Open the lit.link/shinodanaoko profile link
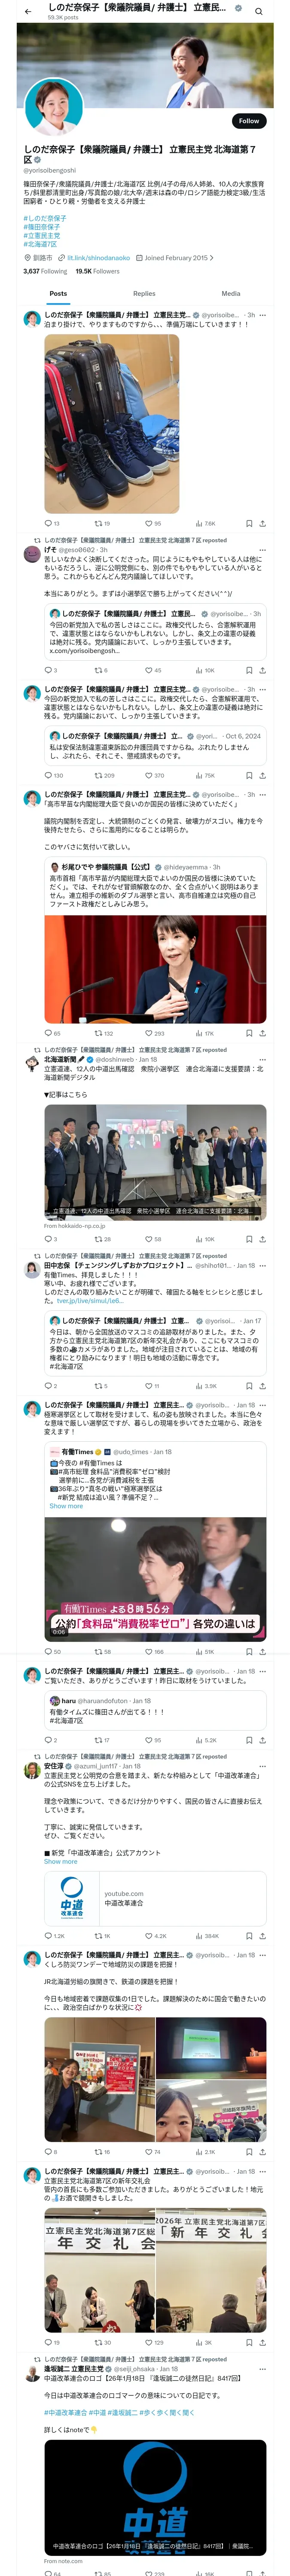This screenshot has height=2576, width=290. [x=98, y=258]
